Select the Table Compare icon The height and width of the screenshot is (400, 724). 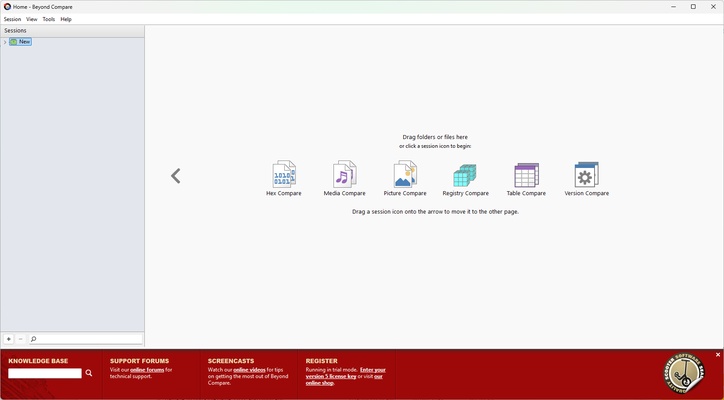point(526,176)
